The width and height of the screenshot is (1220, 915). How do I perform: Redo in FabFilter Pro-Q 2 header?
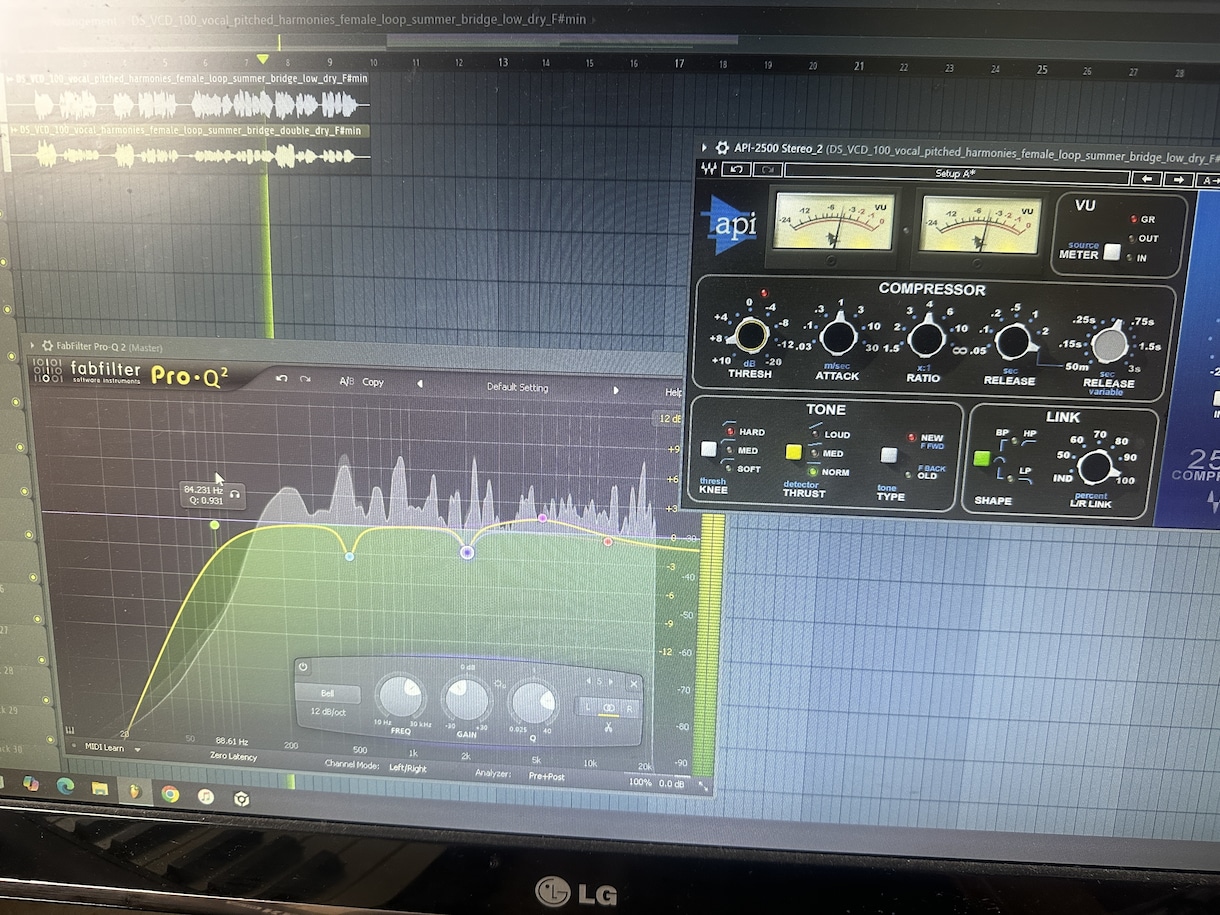(305, 380)
